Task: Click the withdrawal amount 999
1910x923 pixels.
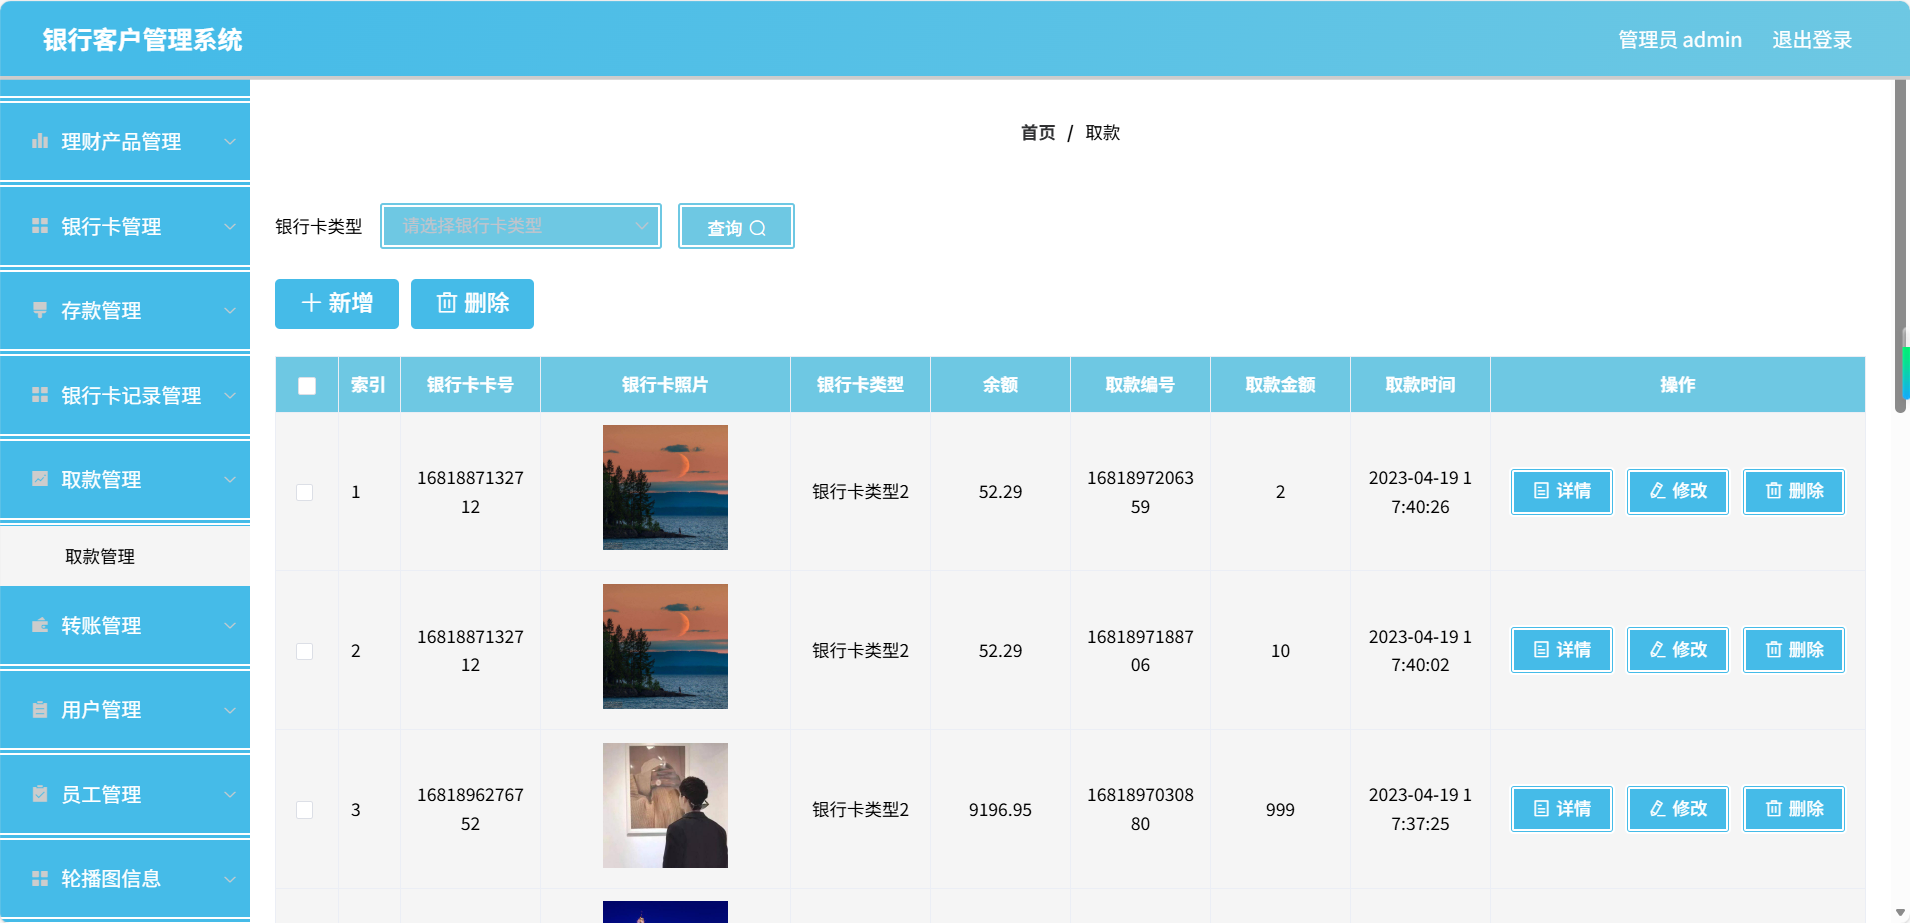Action: (x=1280, y=810)
